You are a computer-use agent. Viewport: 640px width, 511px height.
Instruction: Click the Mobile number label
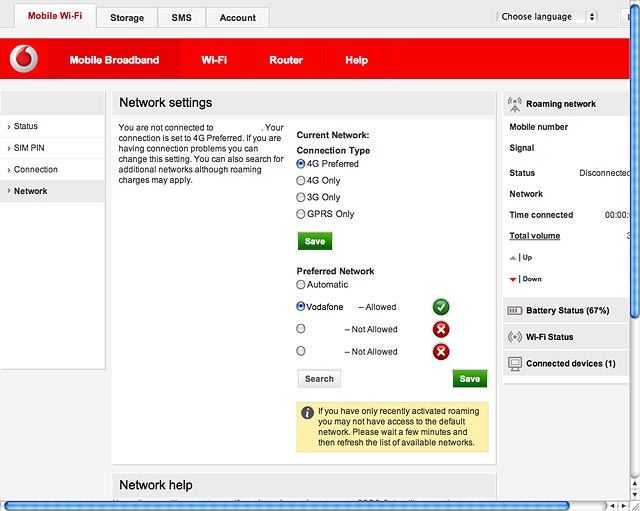coord(539,127)
